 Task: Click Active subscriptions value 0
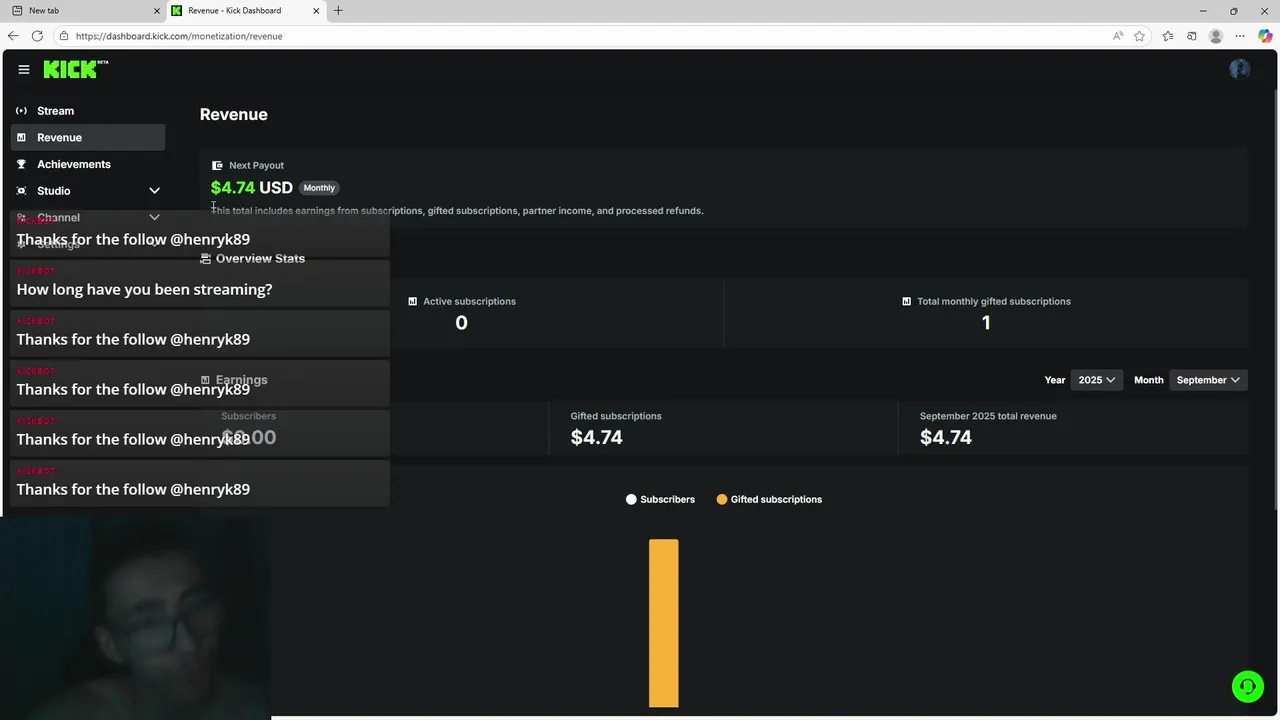(x=461, y=322)
